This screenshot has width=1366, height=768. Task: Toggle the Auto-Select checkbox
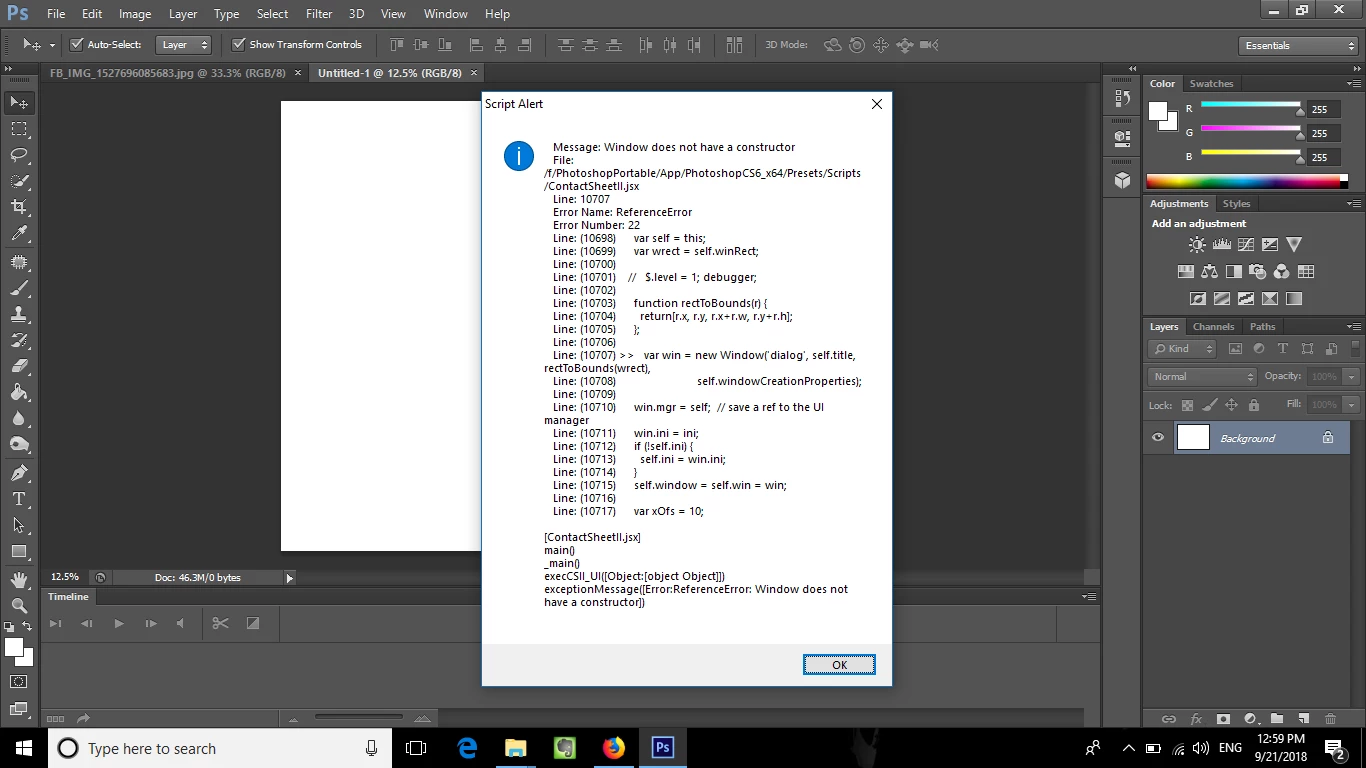click(76, 44)
